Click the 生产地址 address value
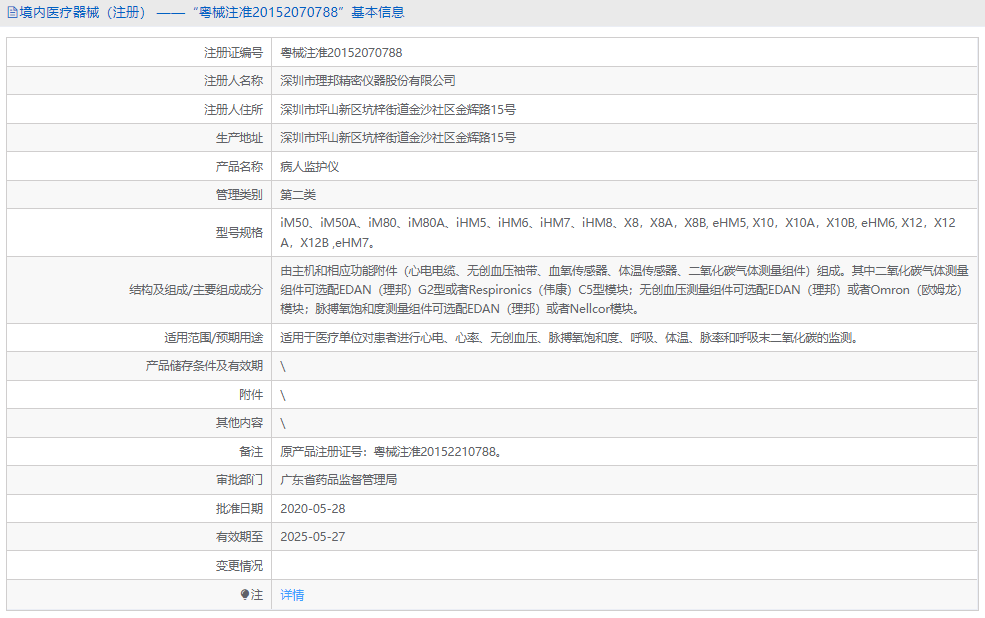 point(397,138)
